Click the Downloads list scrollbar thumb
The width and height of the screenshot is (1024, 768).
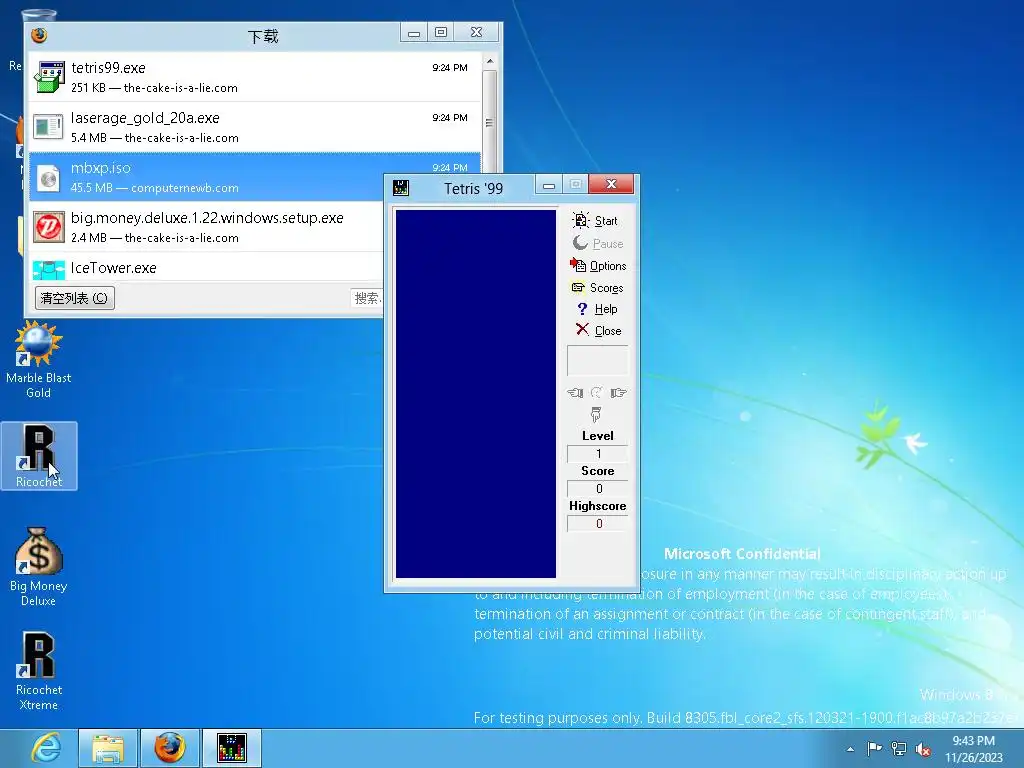pyautogui.click(x=490, y=122)
